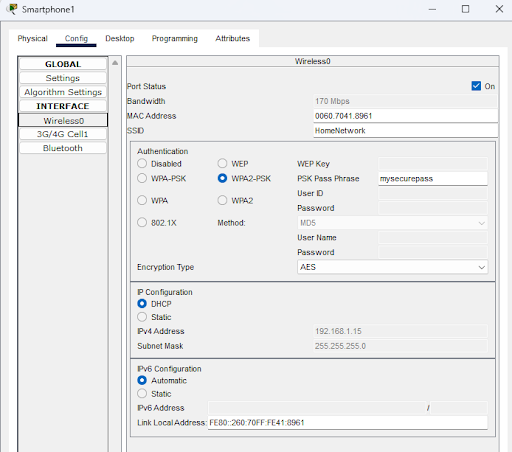Image resolution: width=512 pixels, height=452 pixels.
Task: Uncheck the Port Status On checkbox
Action: click(476, 86)
